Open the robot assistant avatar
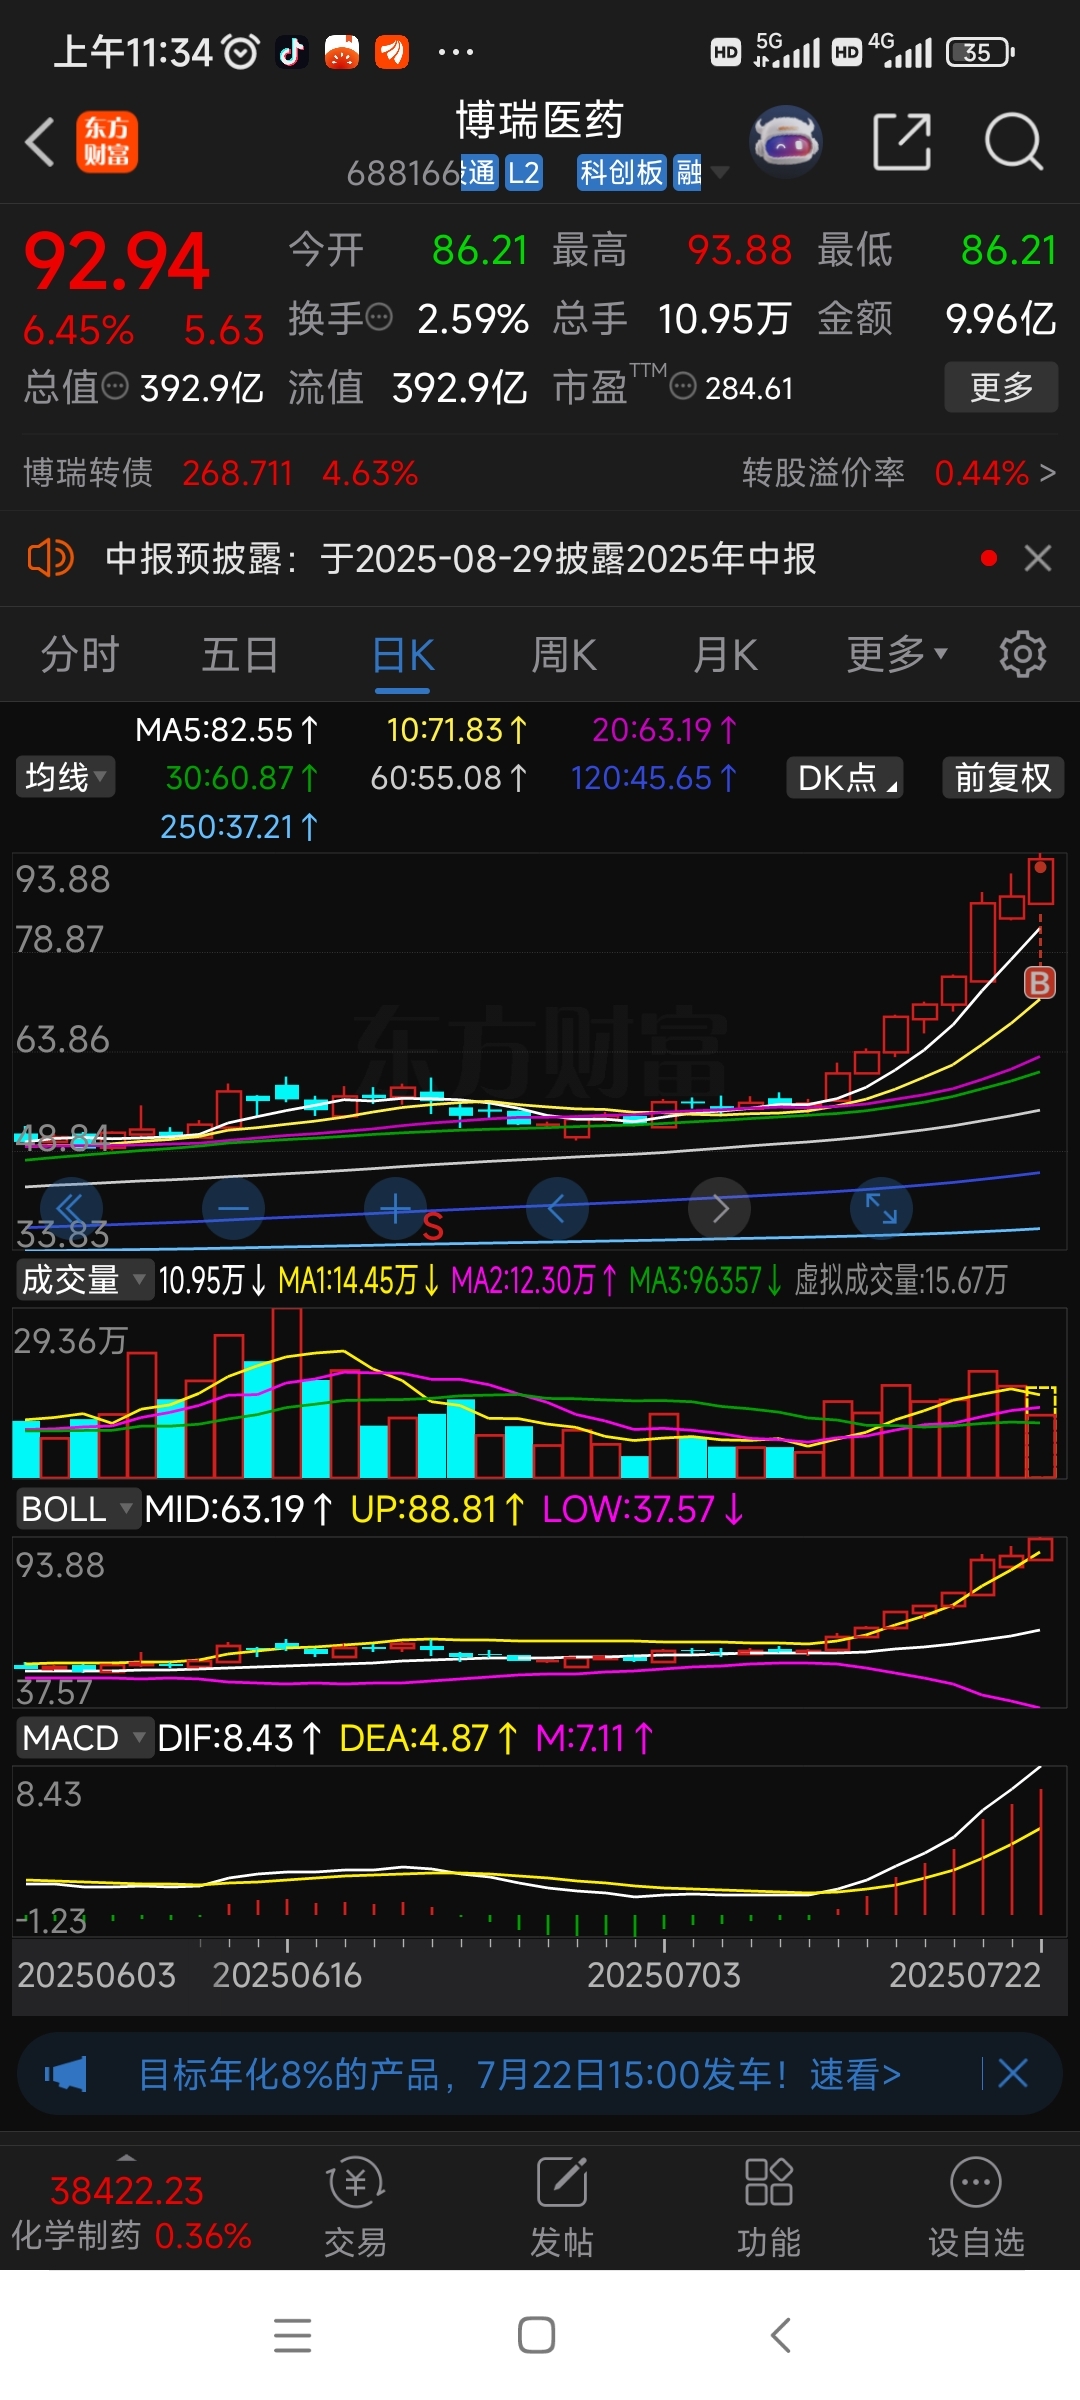 pyautogui.click(x=786, y=142)
